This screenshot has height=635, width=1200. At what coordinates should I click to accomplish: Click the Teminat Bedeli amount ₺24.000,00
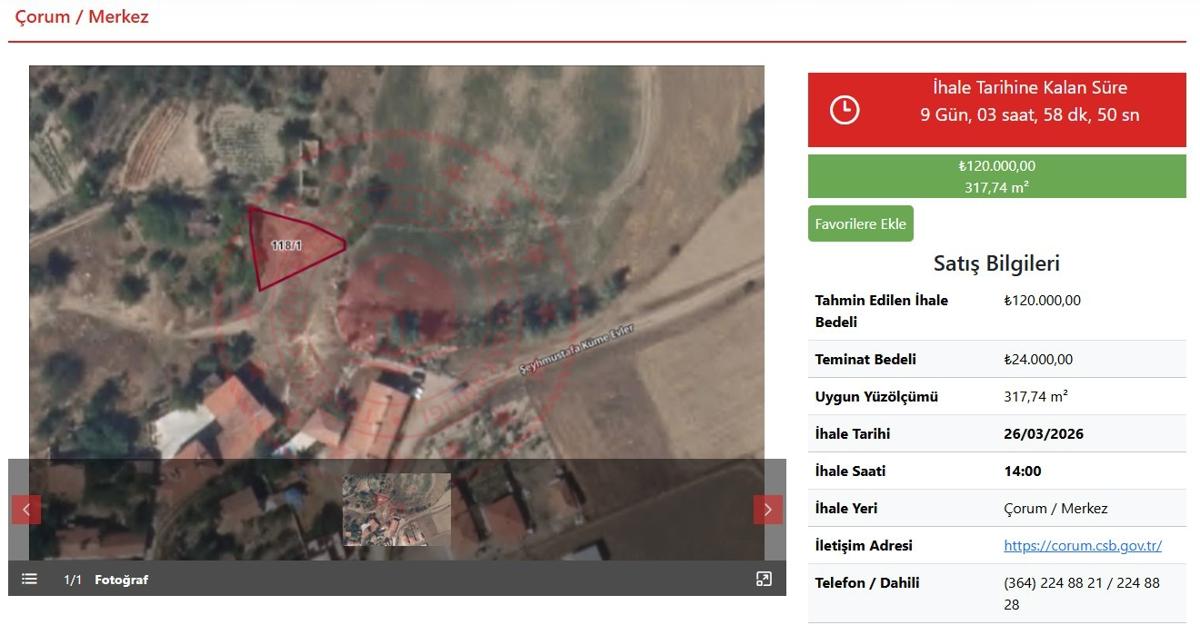(1038, 359)
